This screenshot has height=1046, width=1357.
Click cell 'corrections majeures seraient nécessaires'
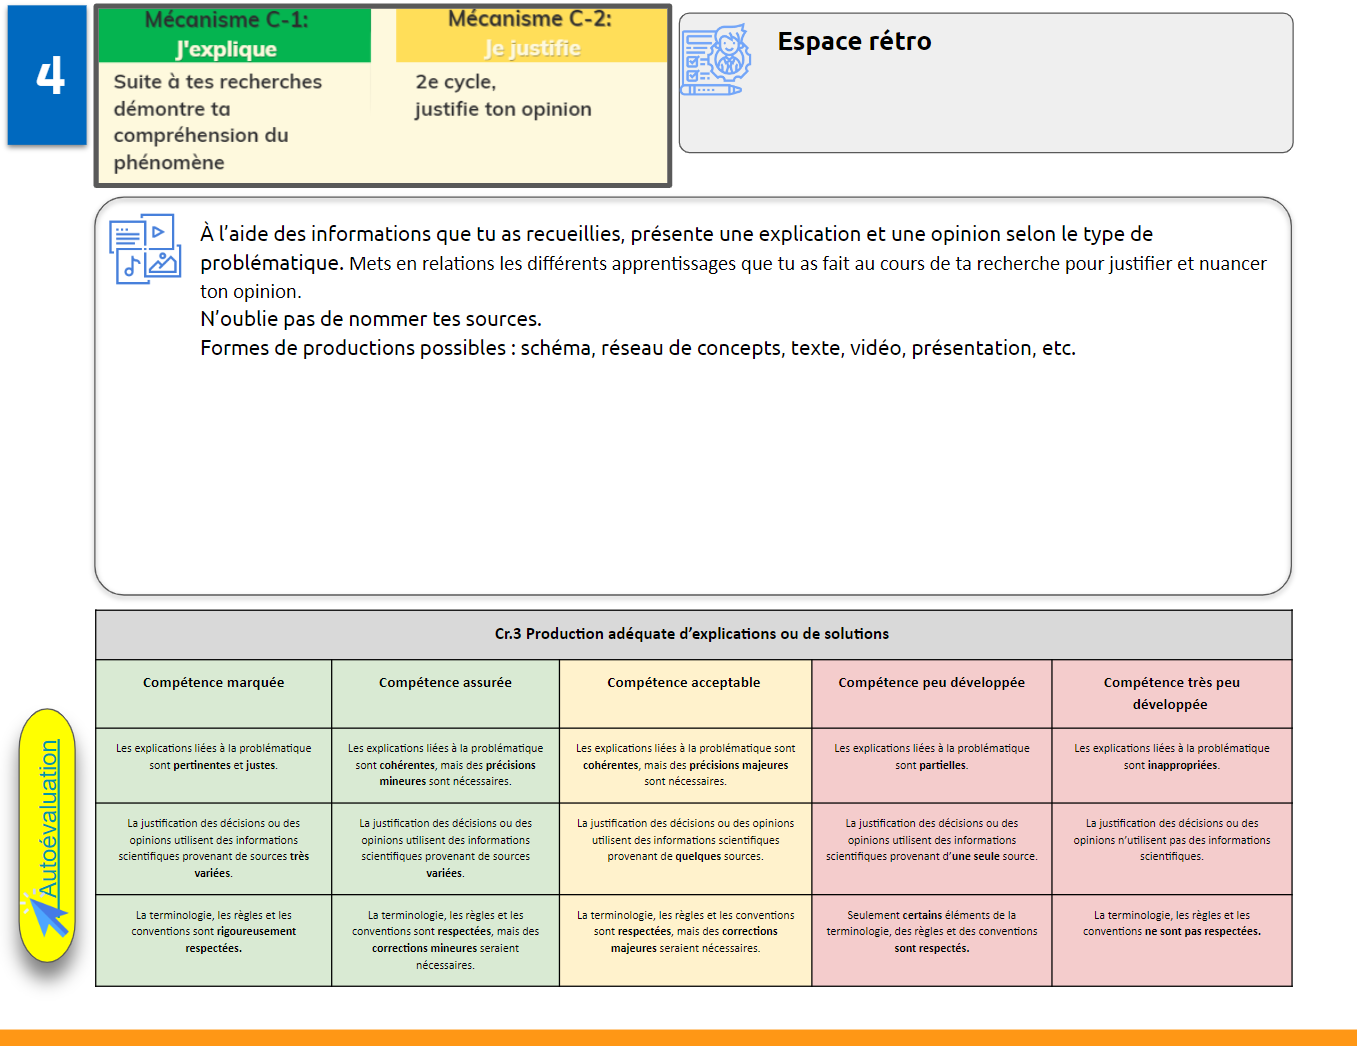(x=685, y=940)
